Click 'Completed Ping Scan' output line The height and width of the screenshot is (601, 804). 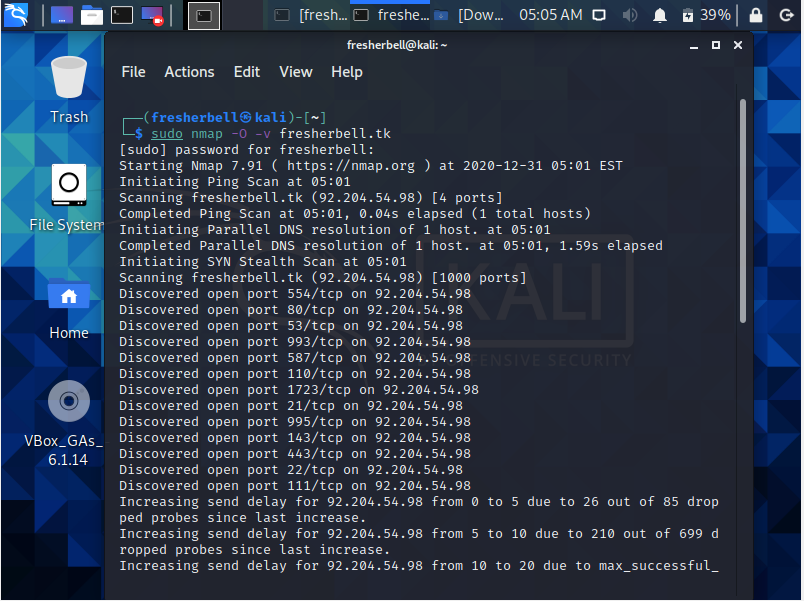[355, 214]
